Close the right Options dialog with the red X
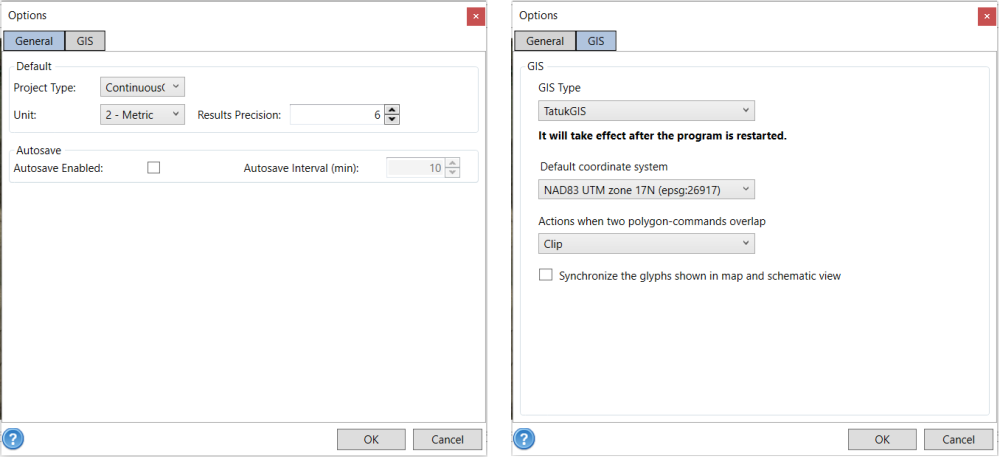The width and height of the screenshot is (1000, 459). click(985, 16)
